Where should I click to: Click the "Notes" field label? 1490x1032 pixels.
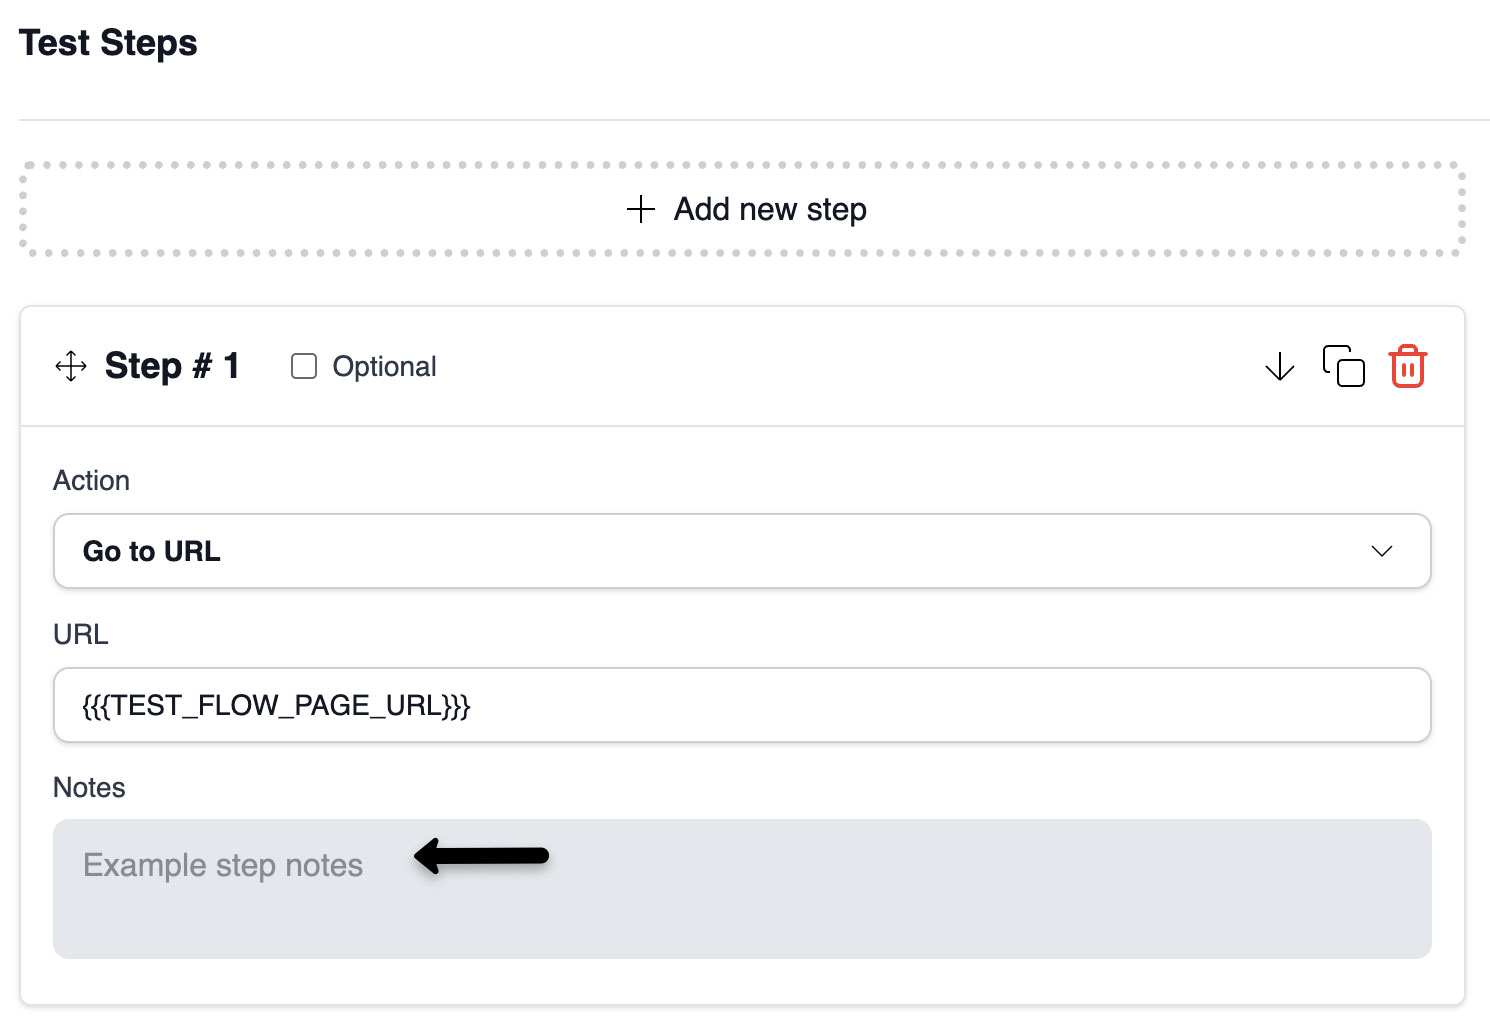tap(89, 788)
